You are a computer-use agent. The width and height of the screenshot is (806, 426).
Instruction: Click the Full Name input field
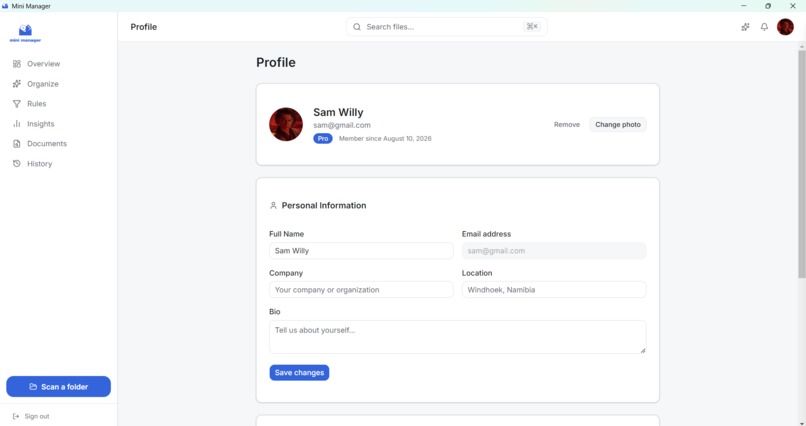[361, 251]
